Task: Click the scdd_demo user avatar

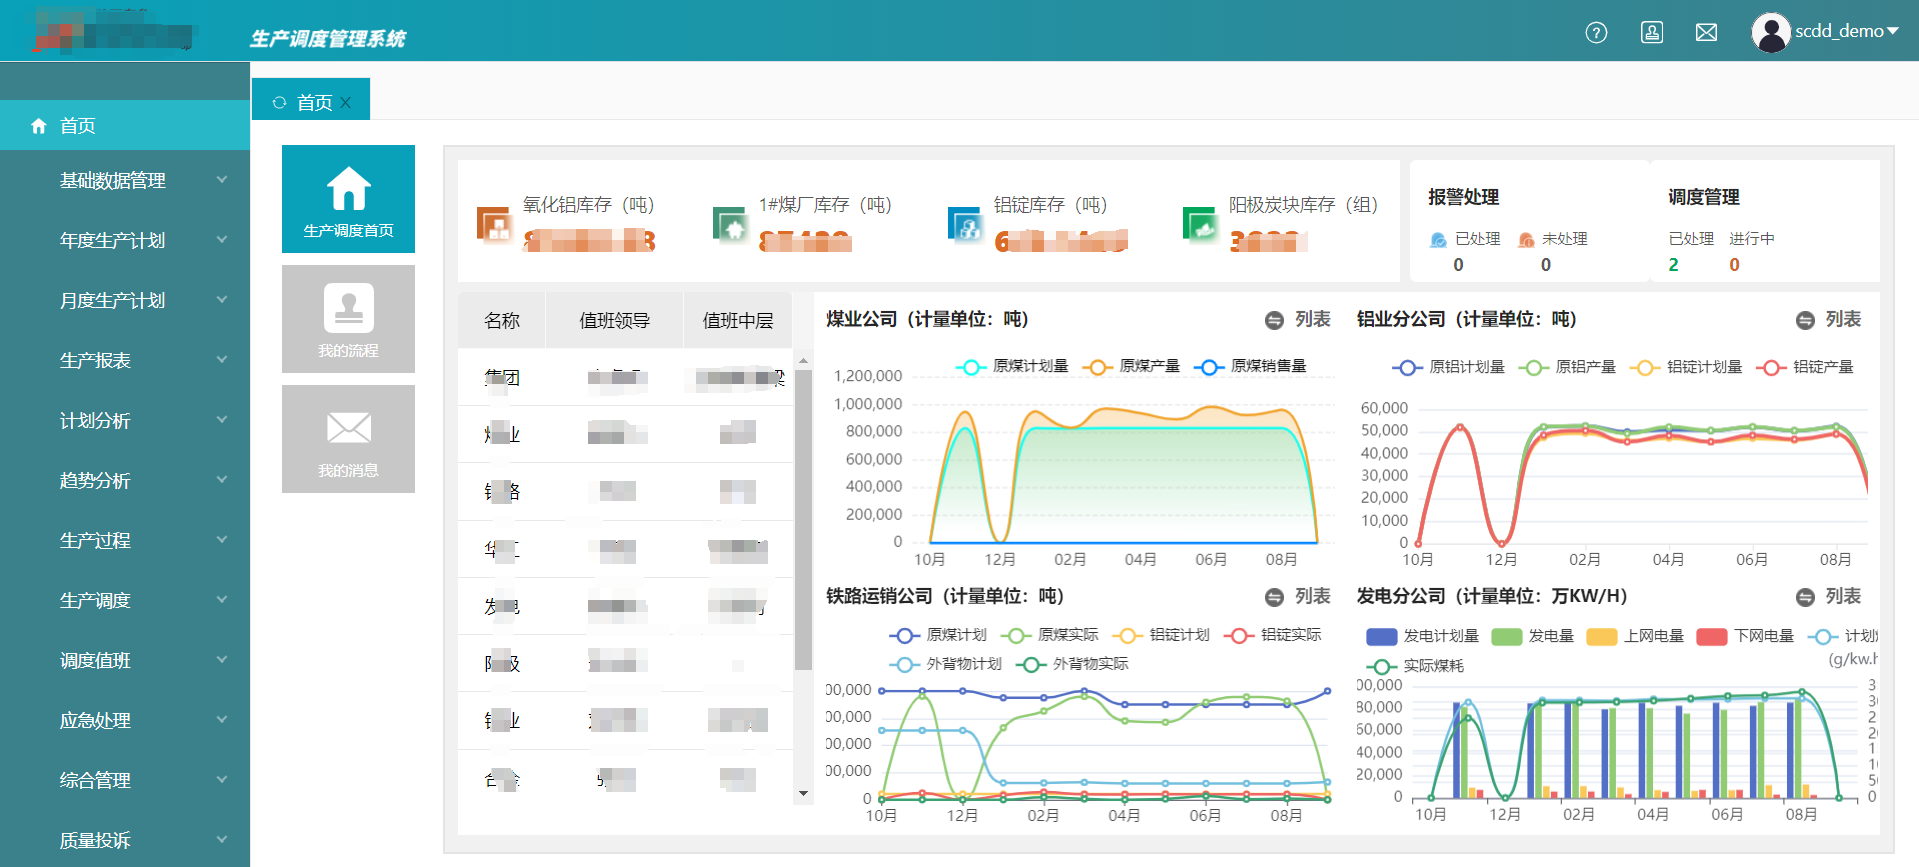Action: pyautogui.click(x=1771, y=32)
